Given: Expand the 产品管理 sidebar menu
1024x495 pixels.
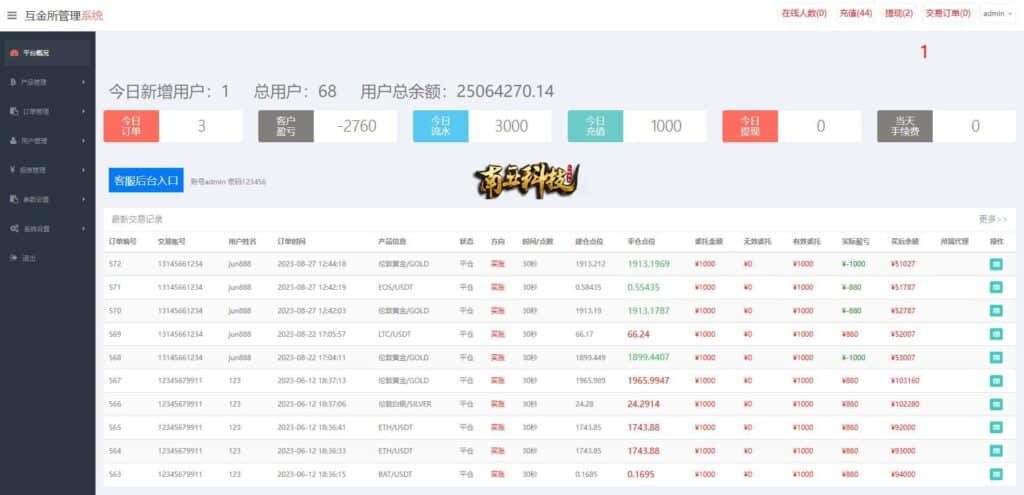Looking at the screenshot, I should click(x=47, y=82).
